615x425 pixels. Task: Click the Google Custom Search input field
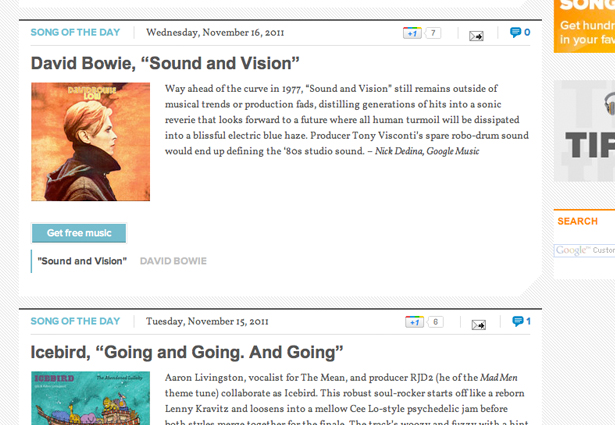(x=584, y=250)
